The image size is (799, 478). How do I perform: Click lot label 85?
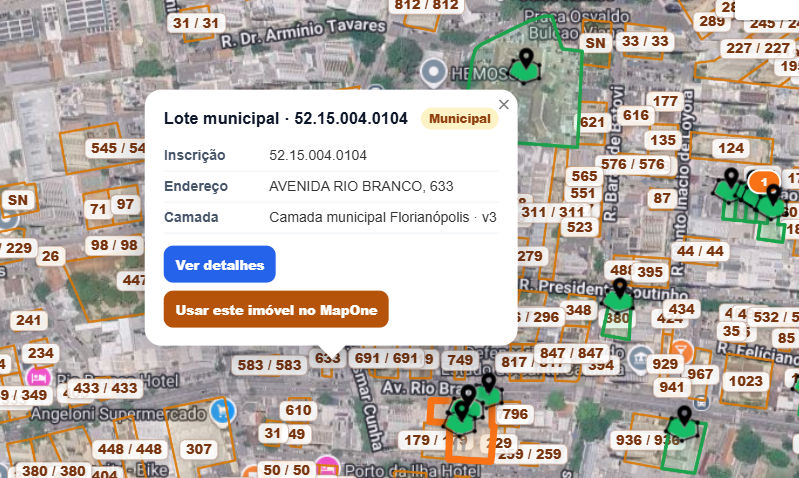coord(786,338)
